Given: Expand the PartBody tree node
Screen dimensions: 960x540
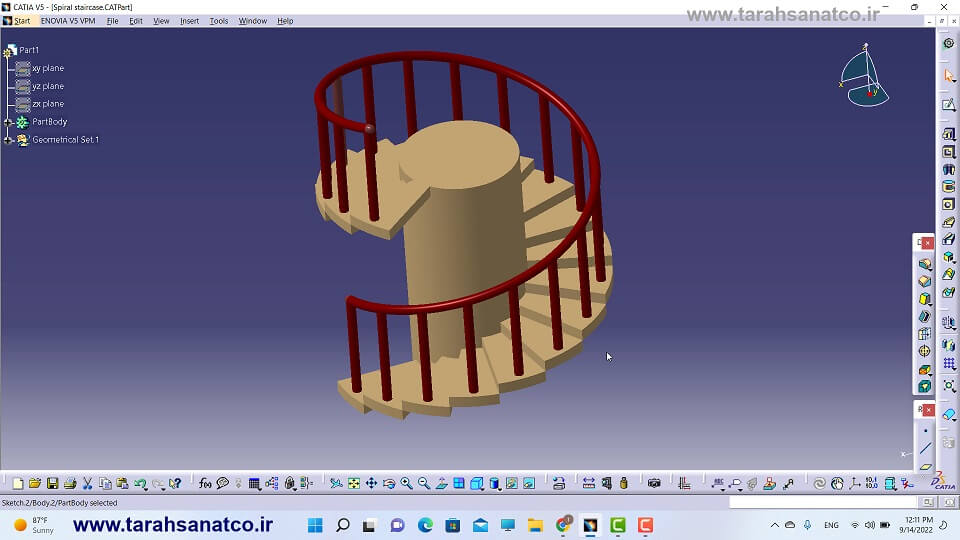Looking at the screenshot, I should [x=8, y=122].
